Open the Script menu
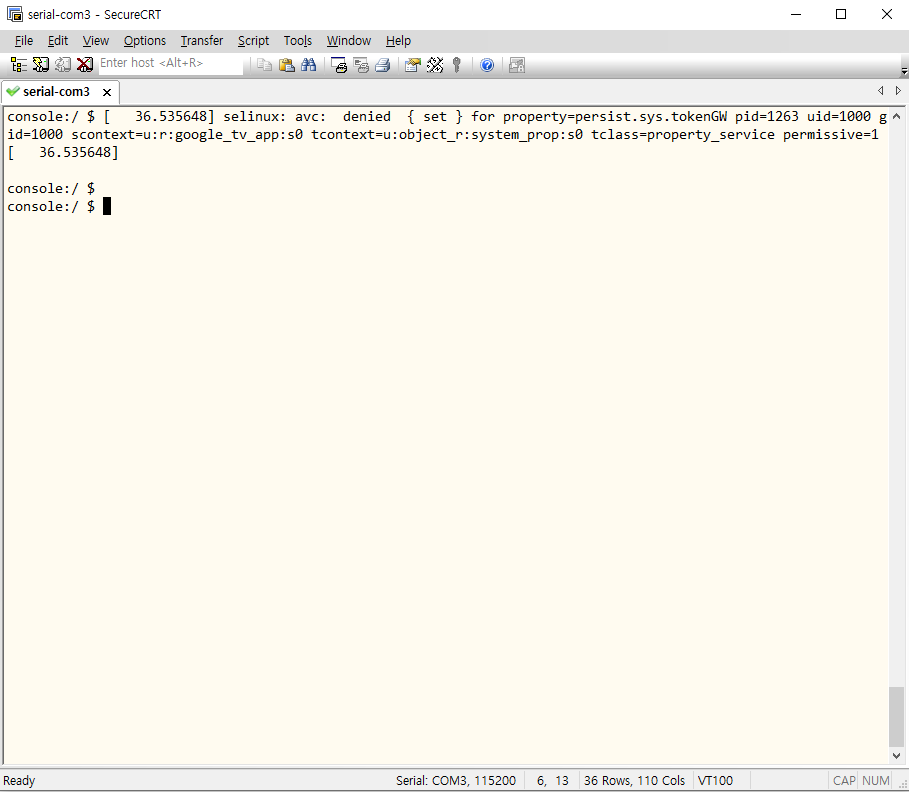This screenshot has width=909, height=792. pos(253,41)
